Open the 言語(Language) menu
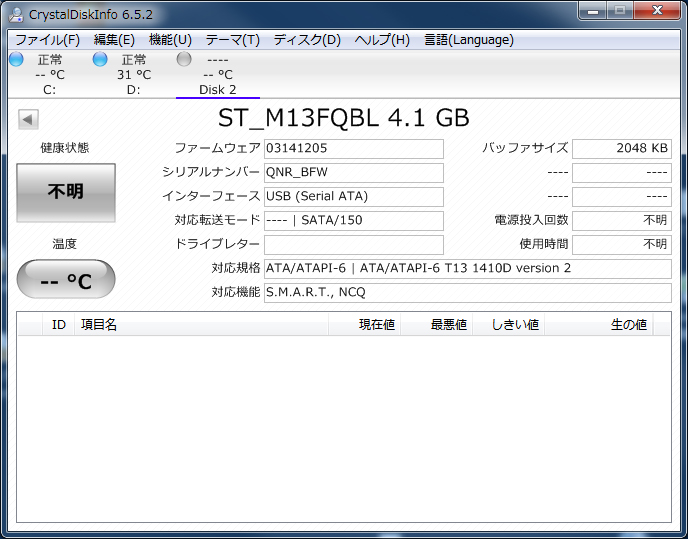688x539 pixels. (x=469, y=40)
